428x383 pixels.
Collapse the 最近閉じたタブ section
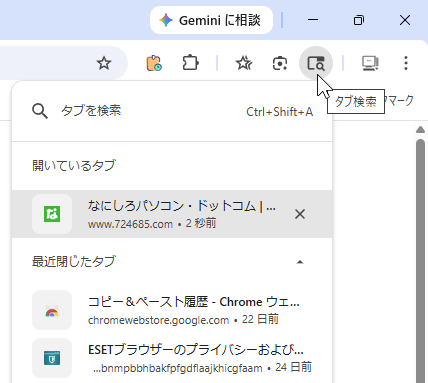pos(300,262)
